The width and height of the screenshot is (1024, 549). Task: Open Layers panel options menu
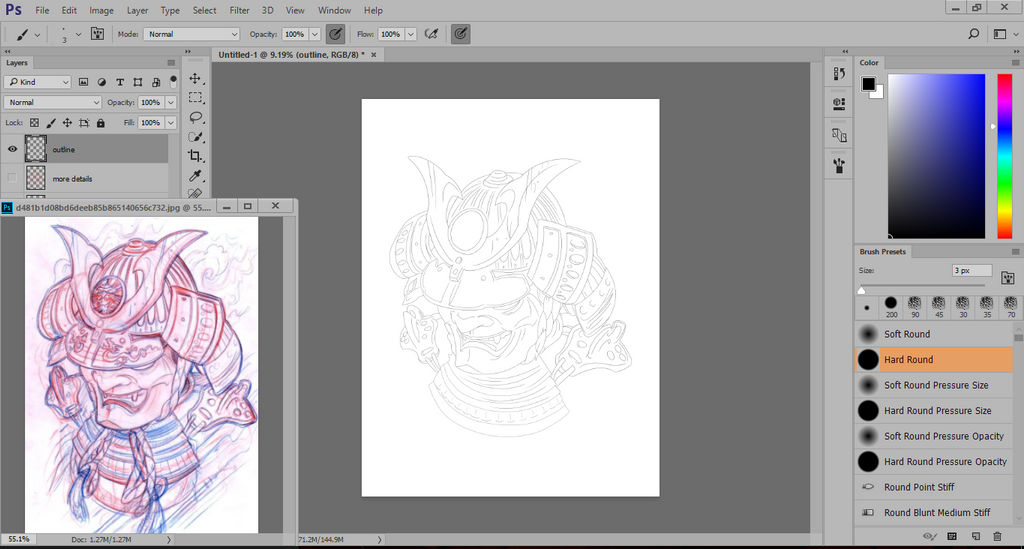click(171, 63)
